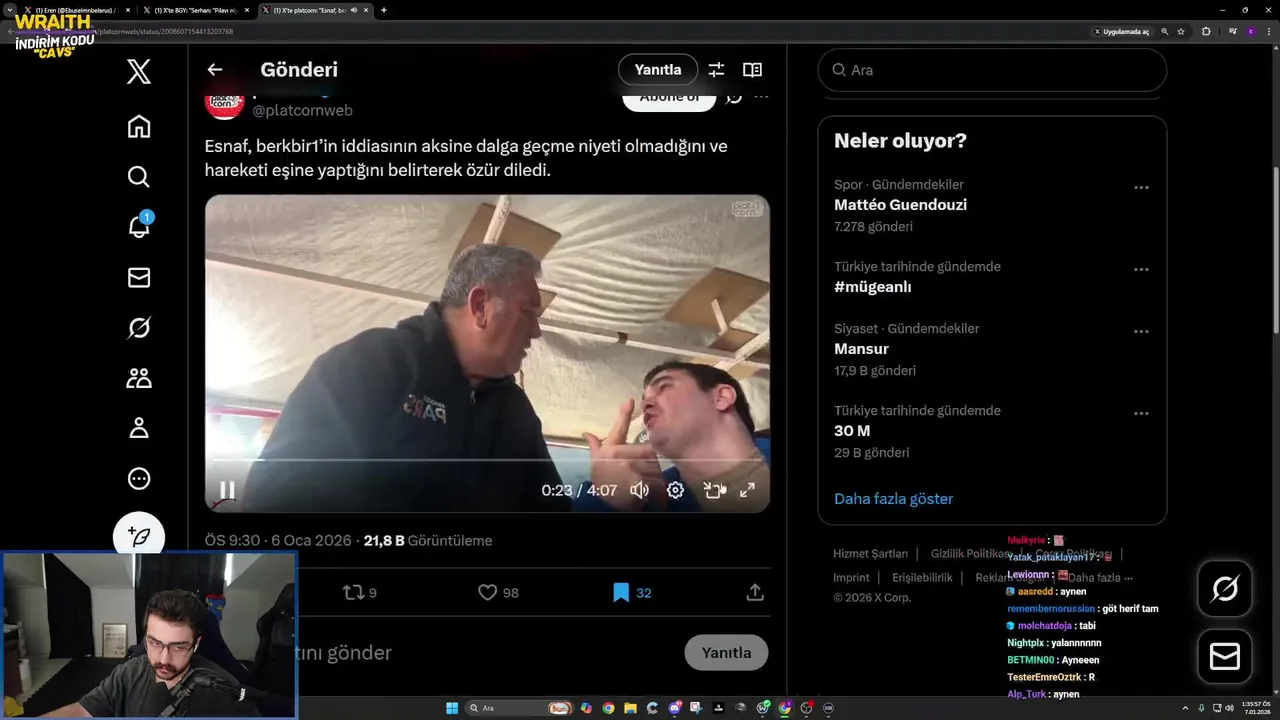Open options for Mattéo Guendouzi trend

[1141, 188]
